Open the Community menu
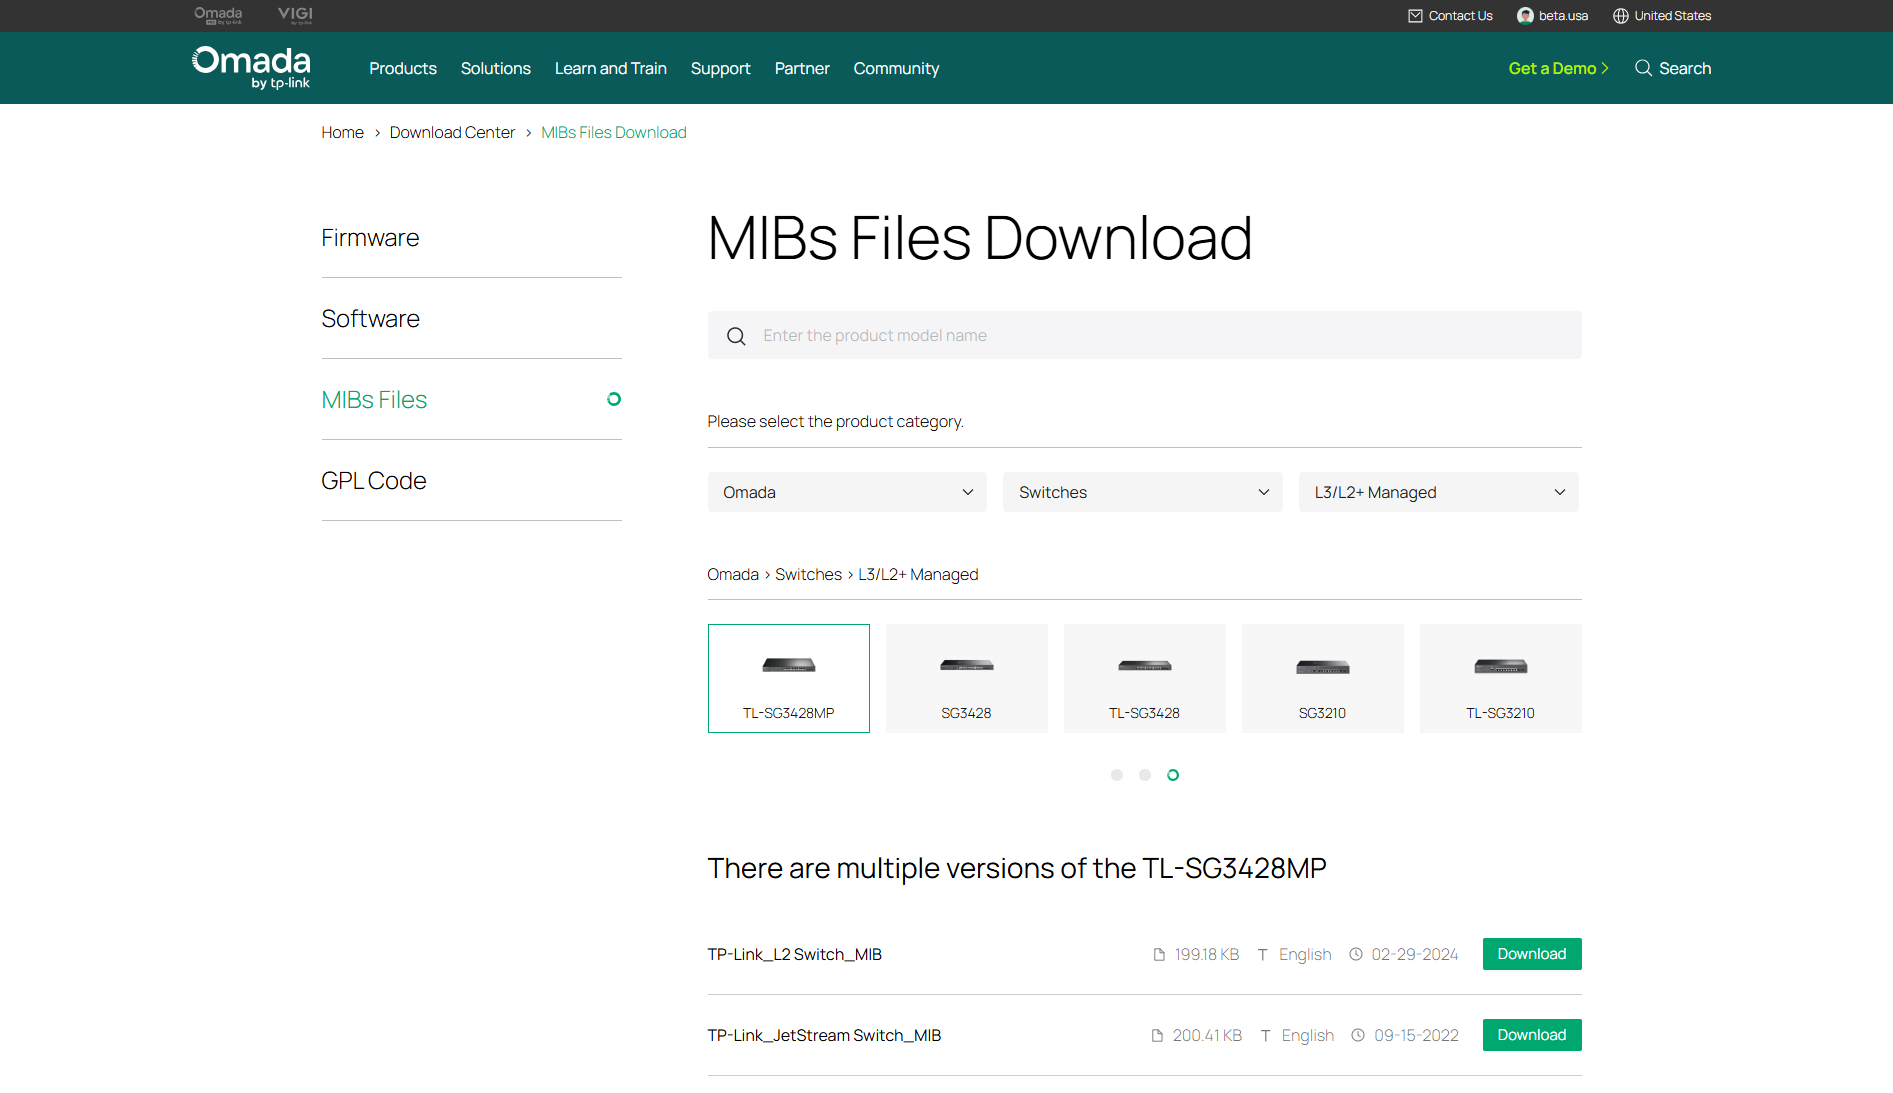Screen dimensions: 1893x1093 897,68
